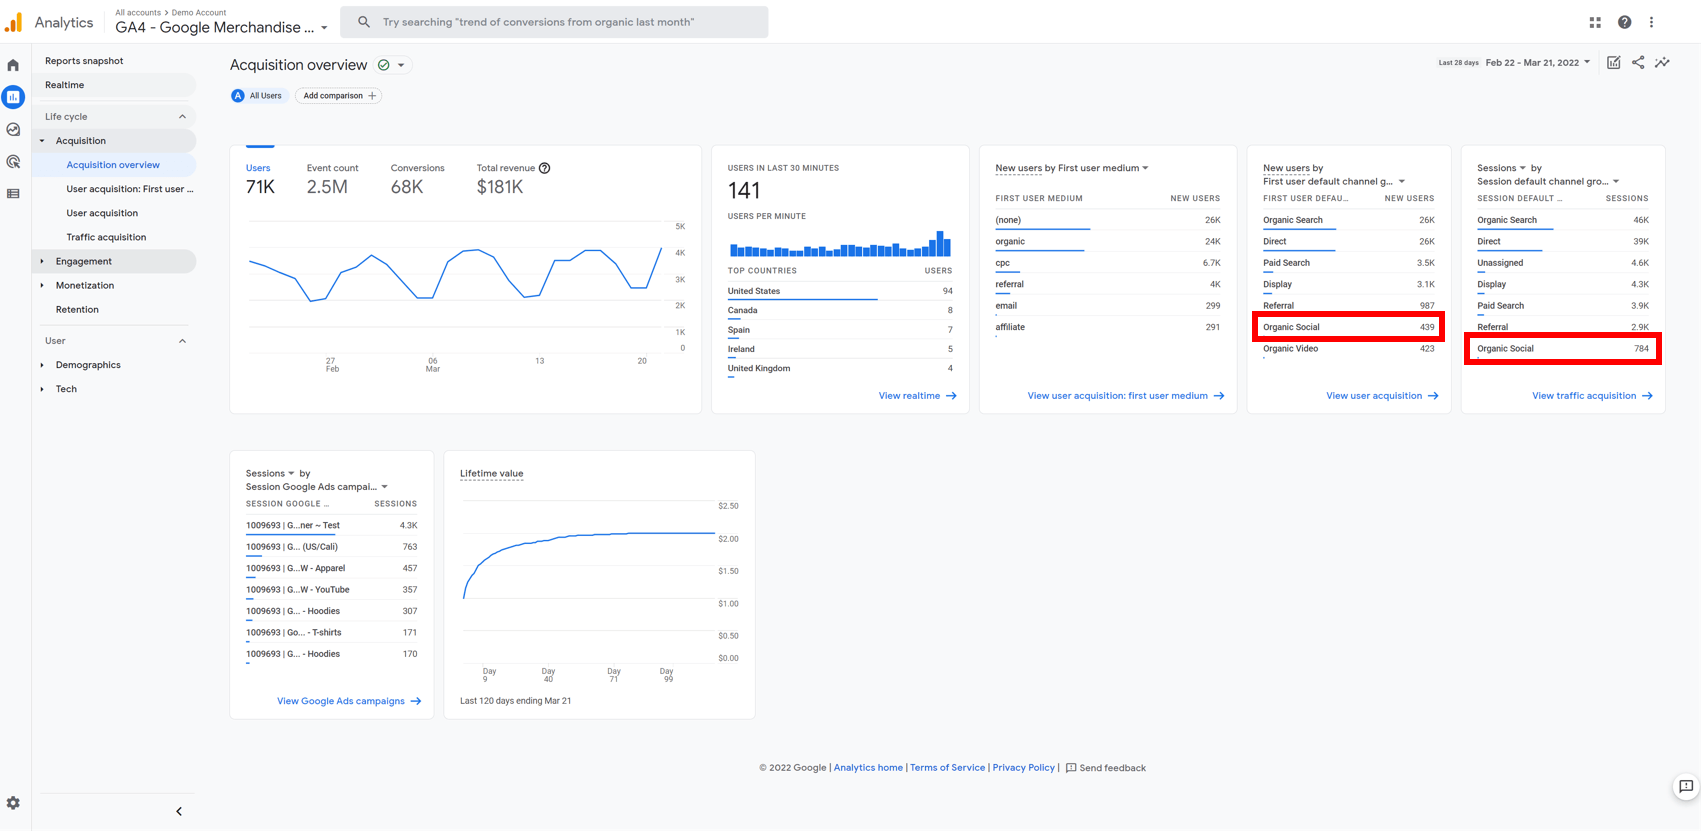Open the Advertising icon in left rail
The height and width of the screenshot is (833, 1707).
13,161
